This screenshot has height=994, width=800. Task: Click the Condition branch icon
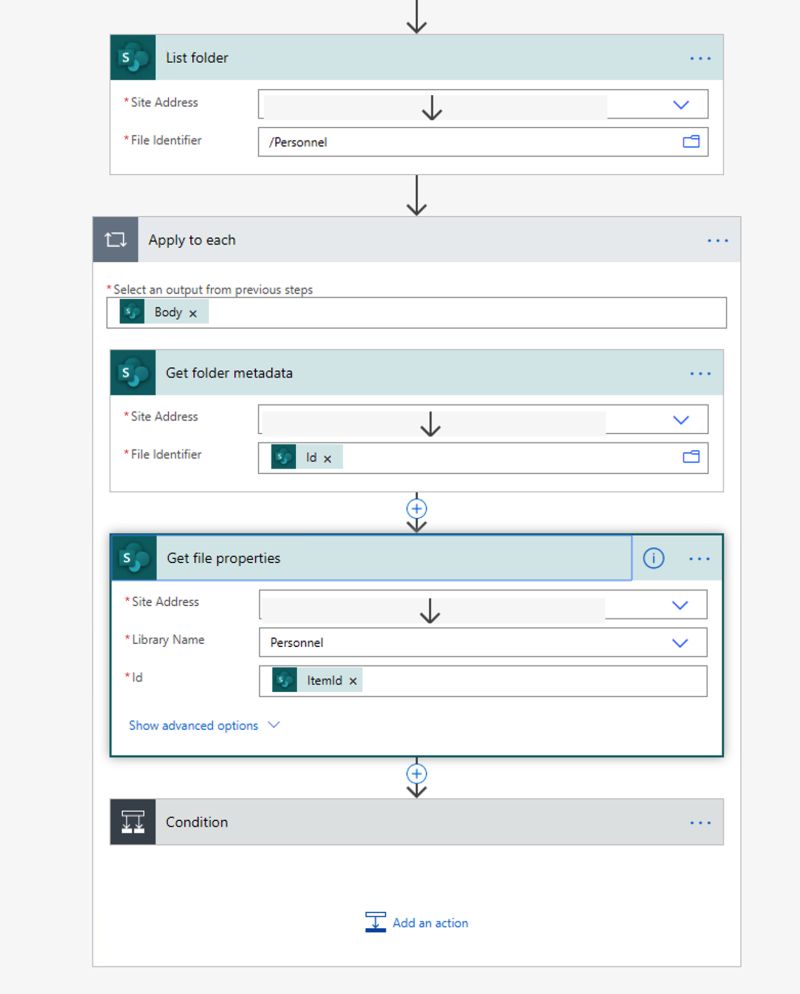coord(133,822)
